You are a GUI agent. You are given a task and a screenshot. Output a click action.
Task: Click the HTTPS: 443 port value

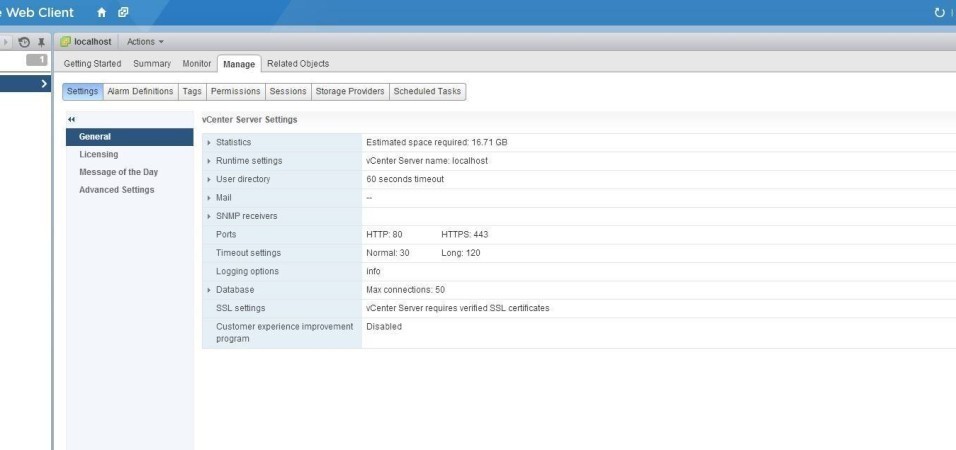pos(465,235)
